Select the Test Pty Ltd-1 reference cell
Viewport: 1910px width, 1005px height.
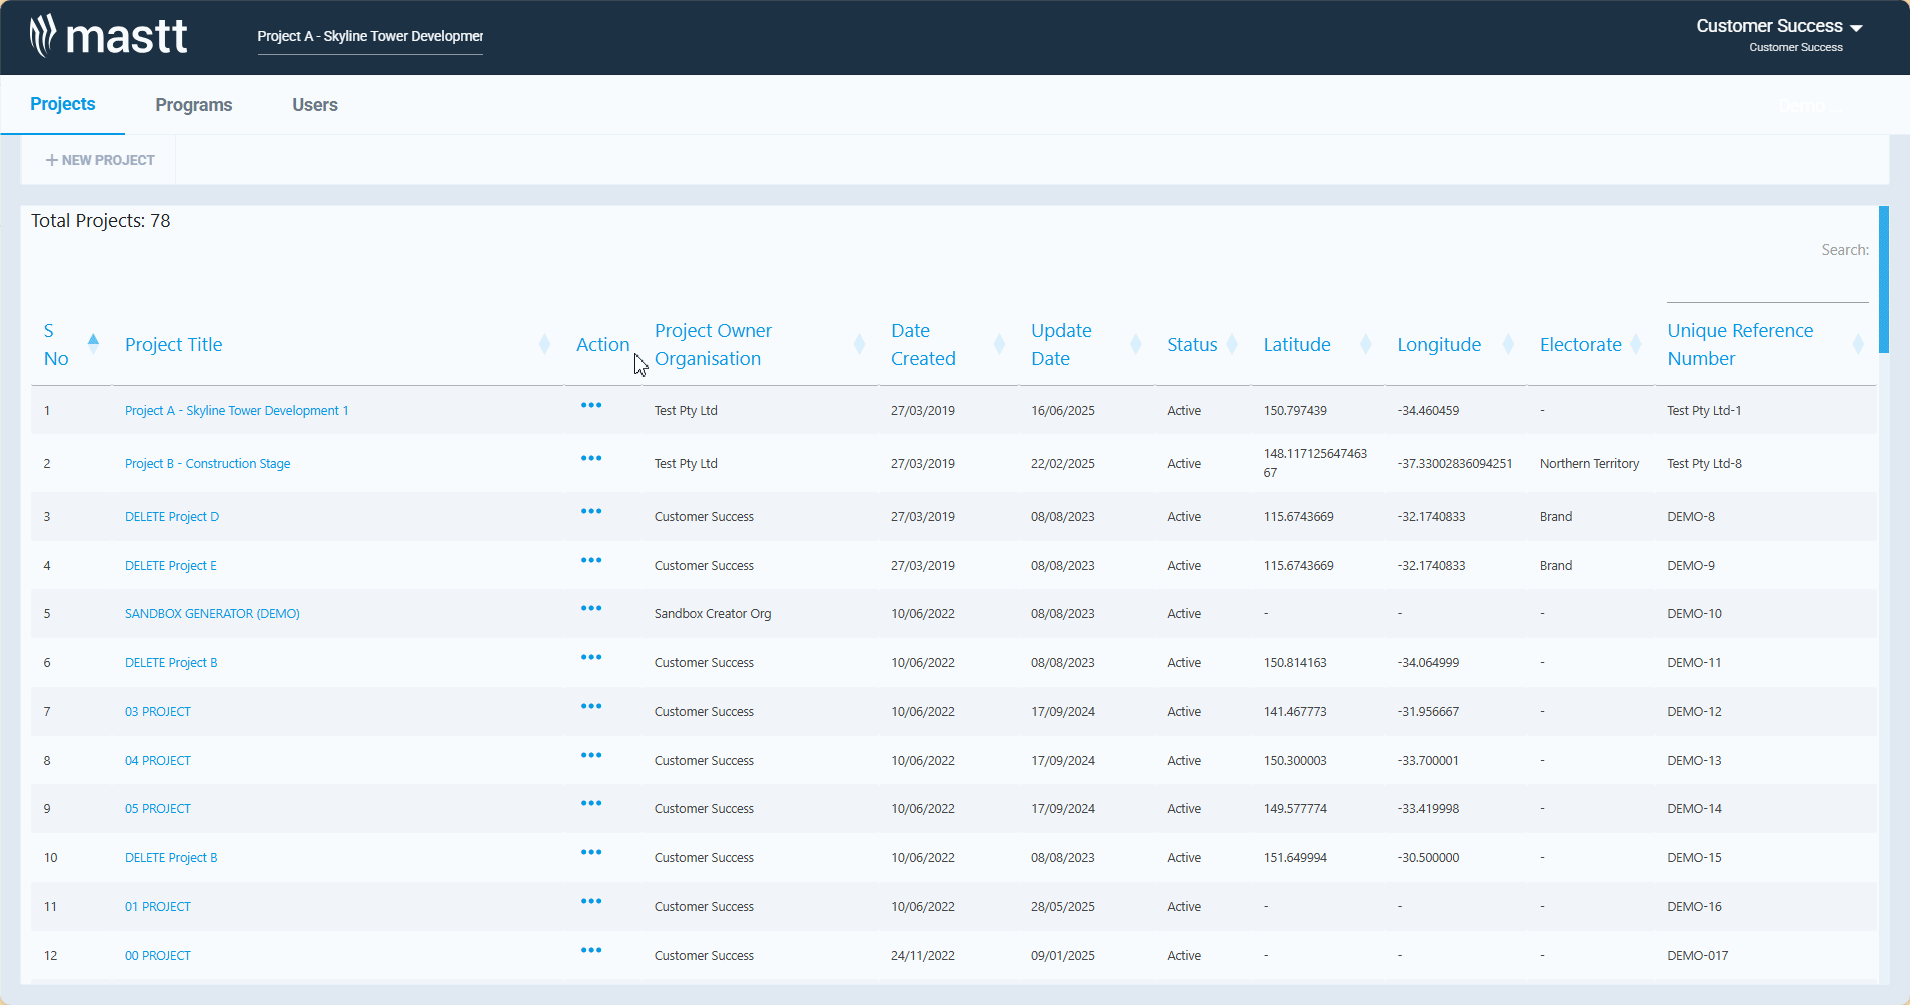[1704, 411]
